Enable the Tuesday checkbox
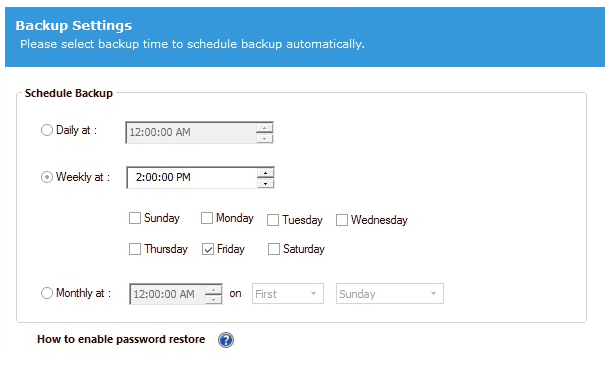612x382 pixels. (x=273, y=220)
